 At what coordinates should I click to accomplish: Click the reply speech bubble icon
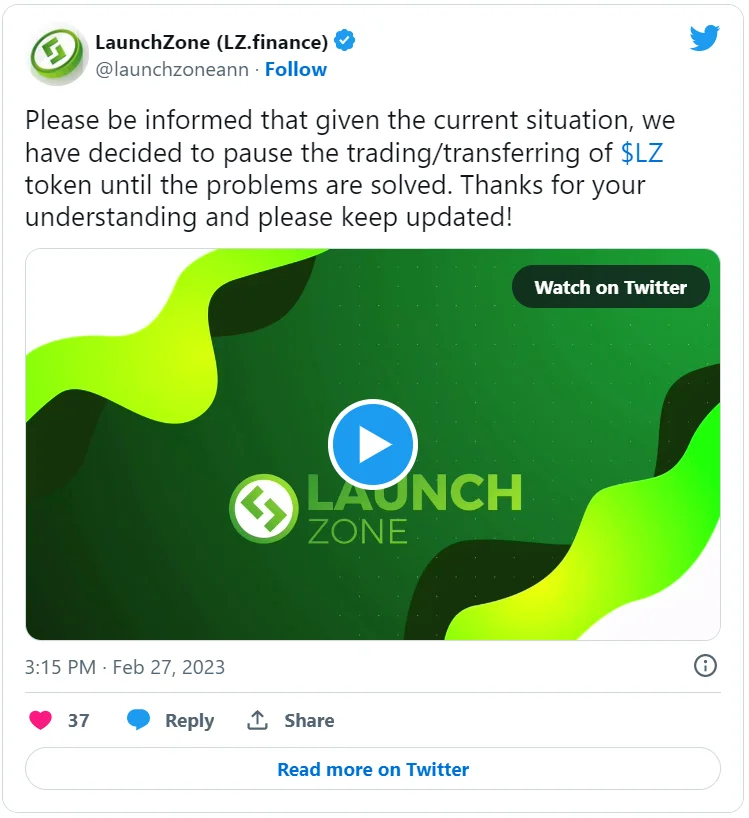tap(139, 720)
